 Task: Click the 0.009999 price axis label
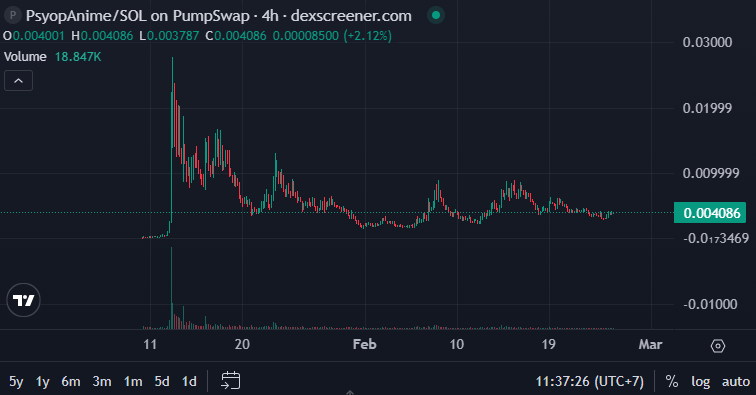click(711, 173)
